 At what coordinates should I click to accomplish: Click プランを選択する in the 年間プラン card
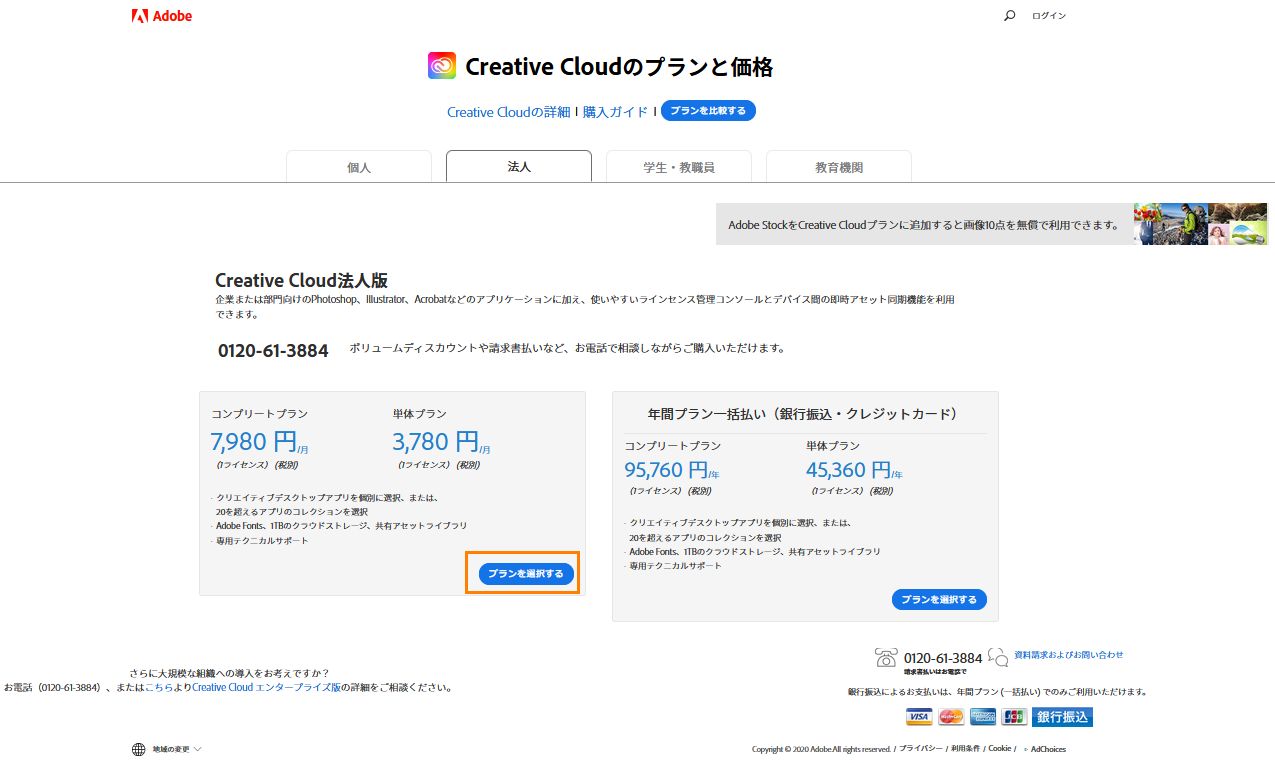click(x=939, y=600)
